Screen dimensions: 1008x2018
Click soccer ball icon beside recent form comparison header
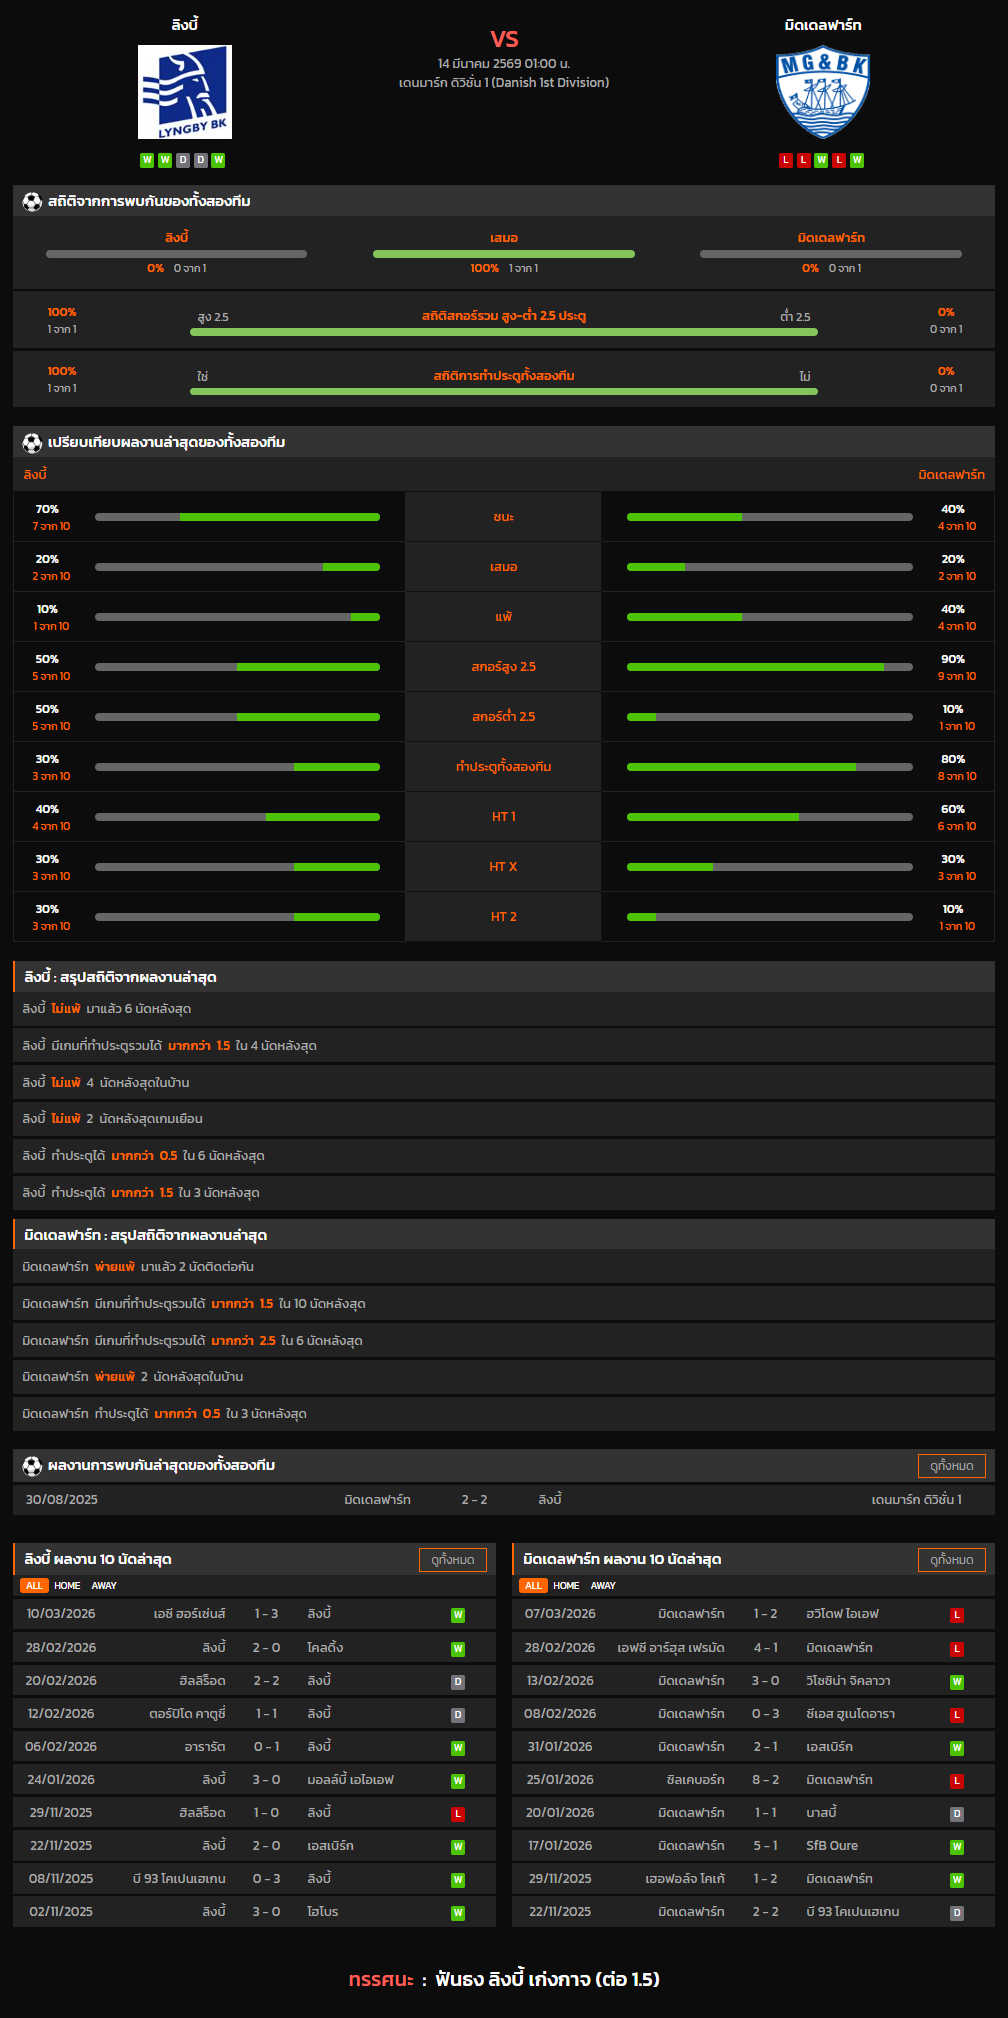pyautogui.click(x=32, y=442)
